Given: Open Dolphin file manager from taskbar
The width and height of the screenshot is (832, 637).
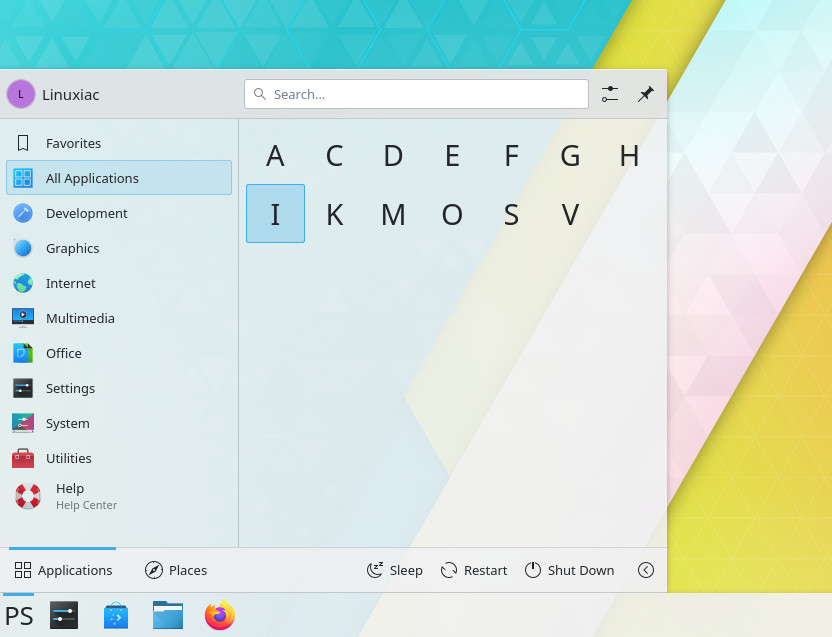Looking at the screenshot, I should point(168,615).
